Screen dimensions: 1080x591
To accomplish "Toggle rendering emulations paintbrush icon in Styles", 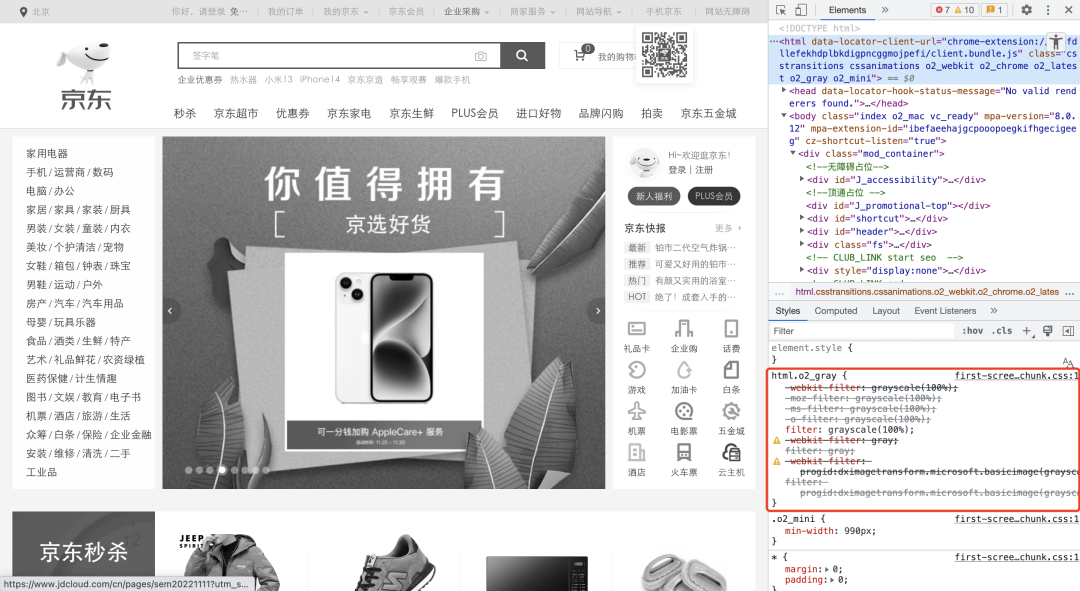I will click(x=1048, y=331).
